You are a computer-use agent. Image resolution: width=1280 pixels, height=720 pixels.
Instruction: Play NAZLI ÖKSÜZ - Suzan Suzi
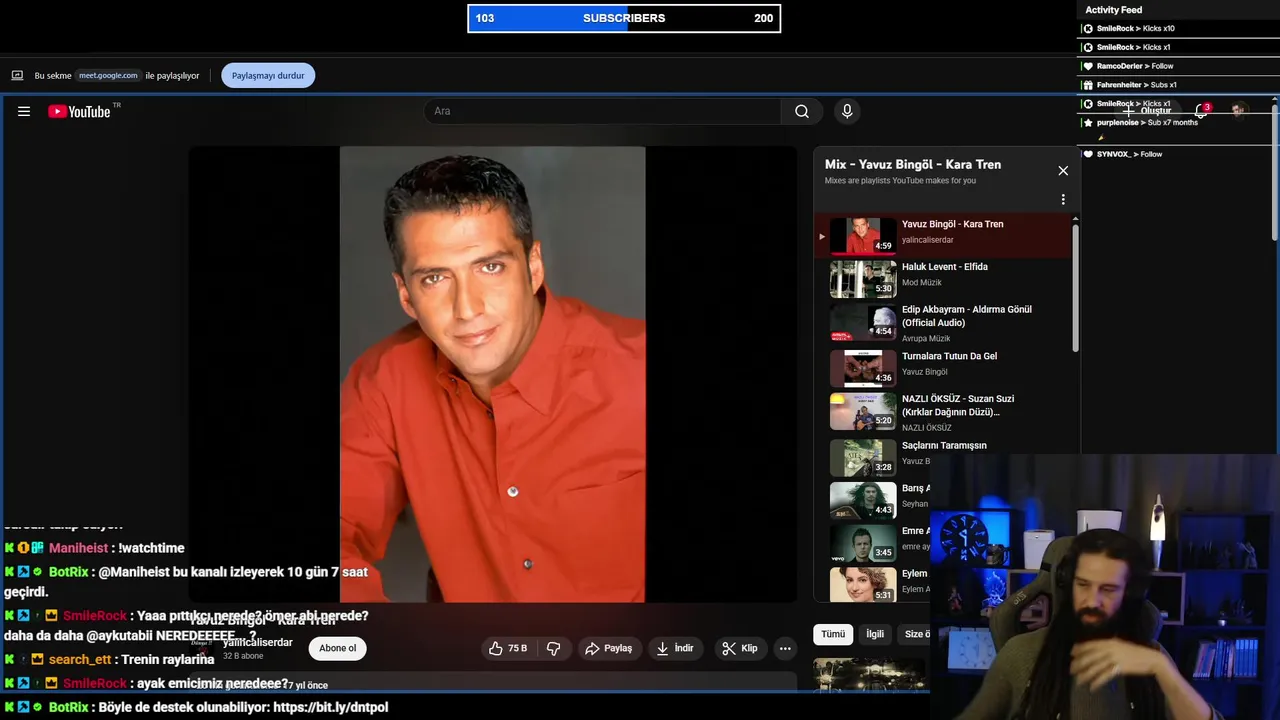[942, 410]
